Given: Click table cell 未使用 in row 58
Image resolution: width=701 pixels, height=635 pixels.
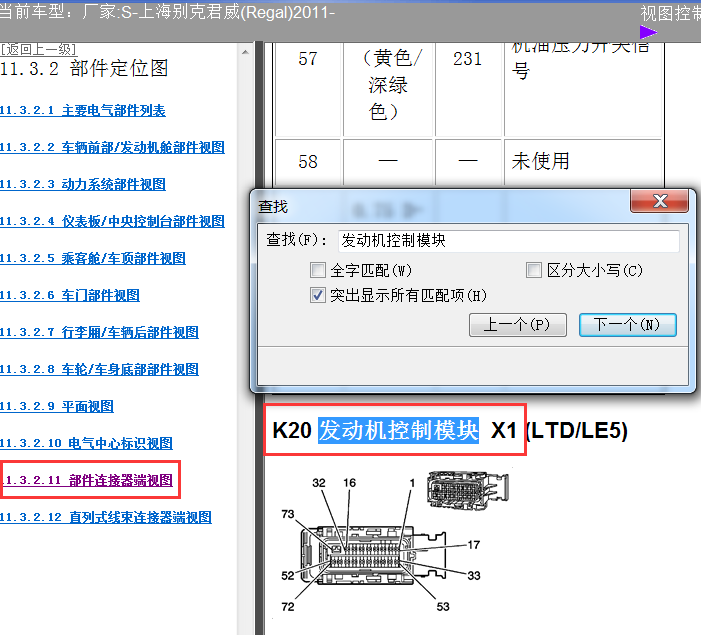Looking at the screenshot, I should (540, 161).
